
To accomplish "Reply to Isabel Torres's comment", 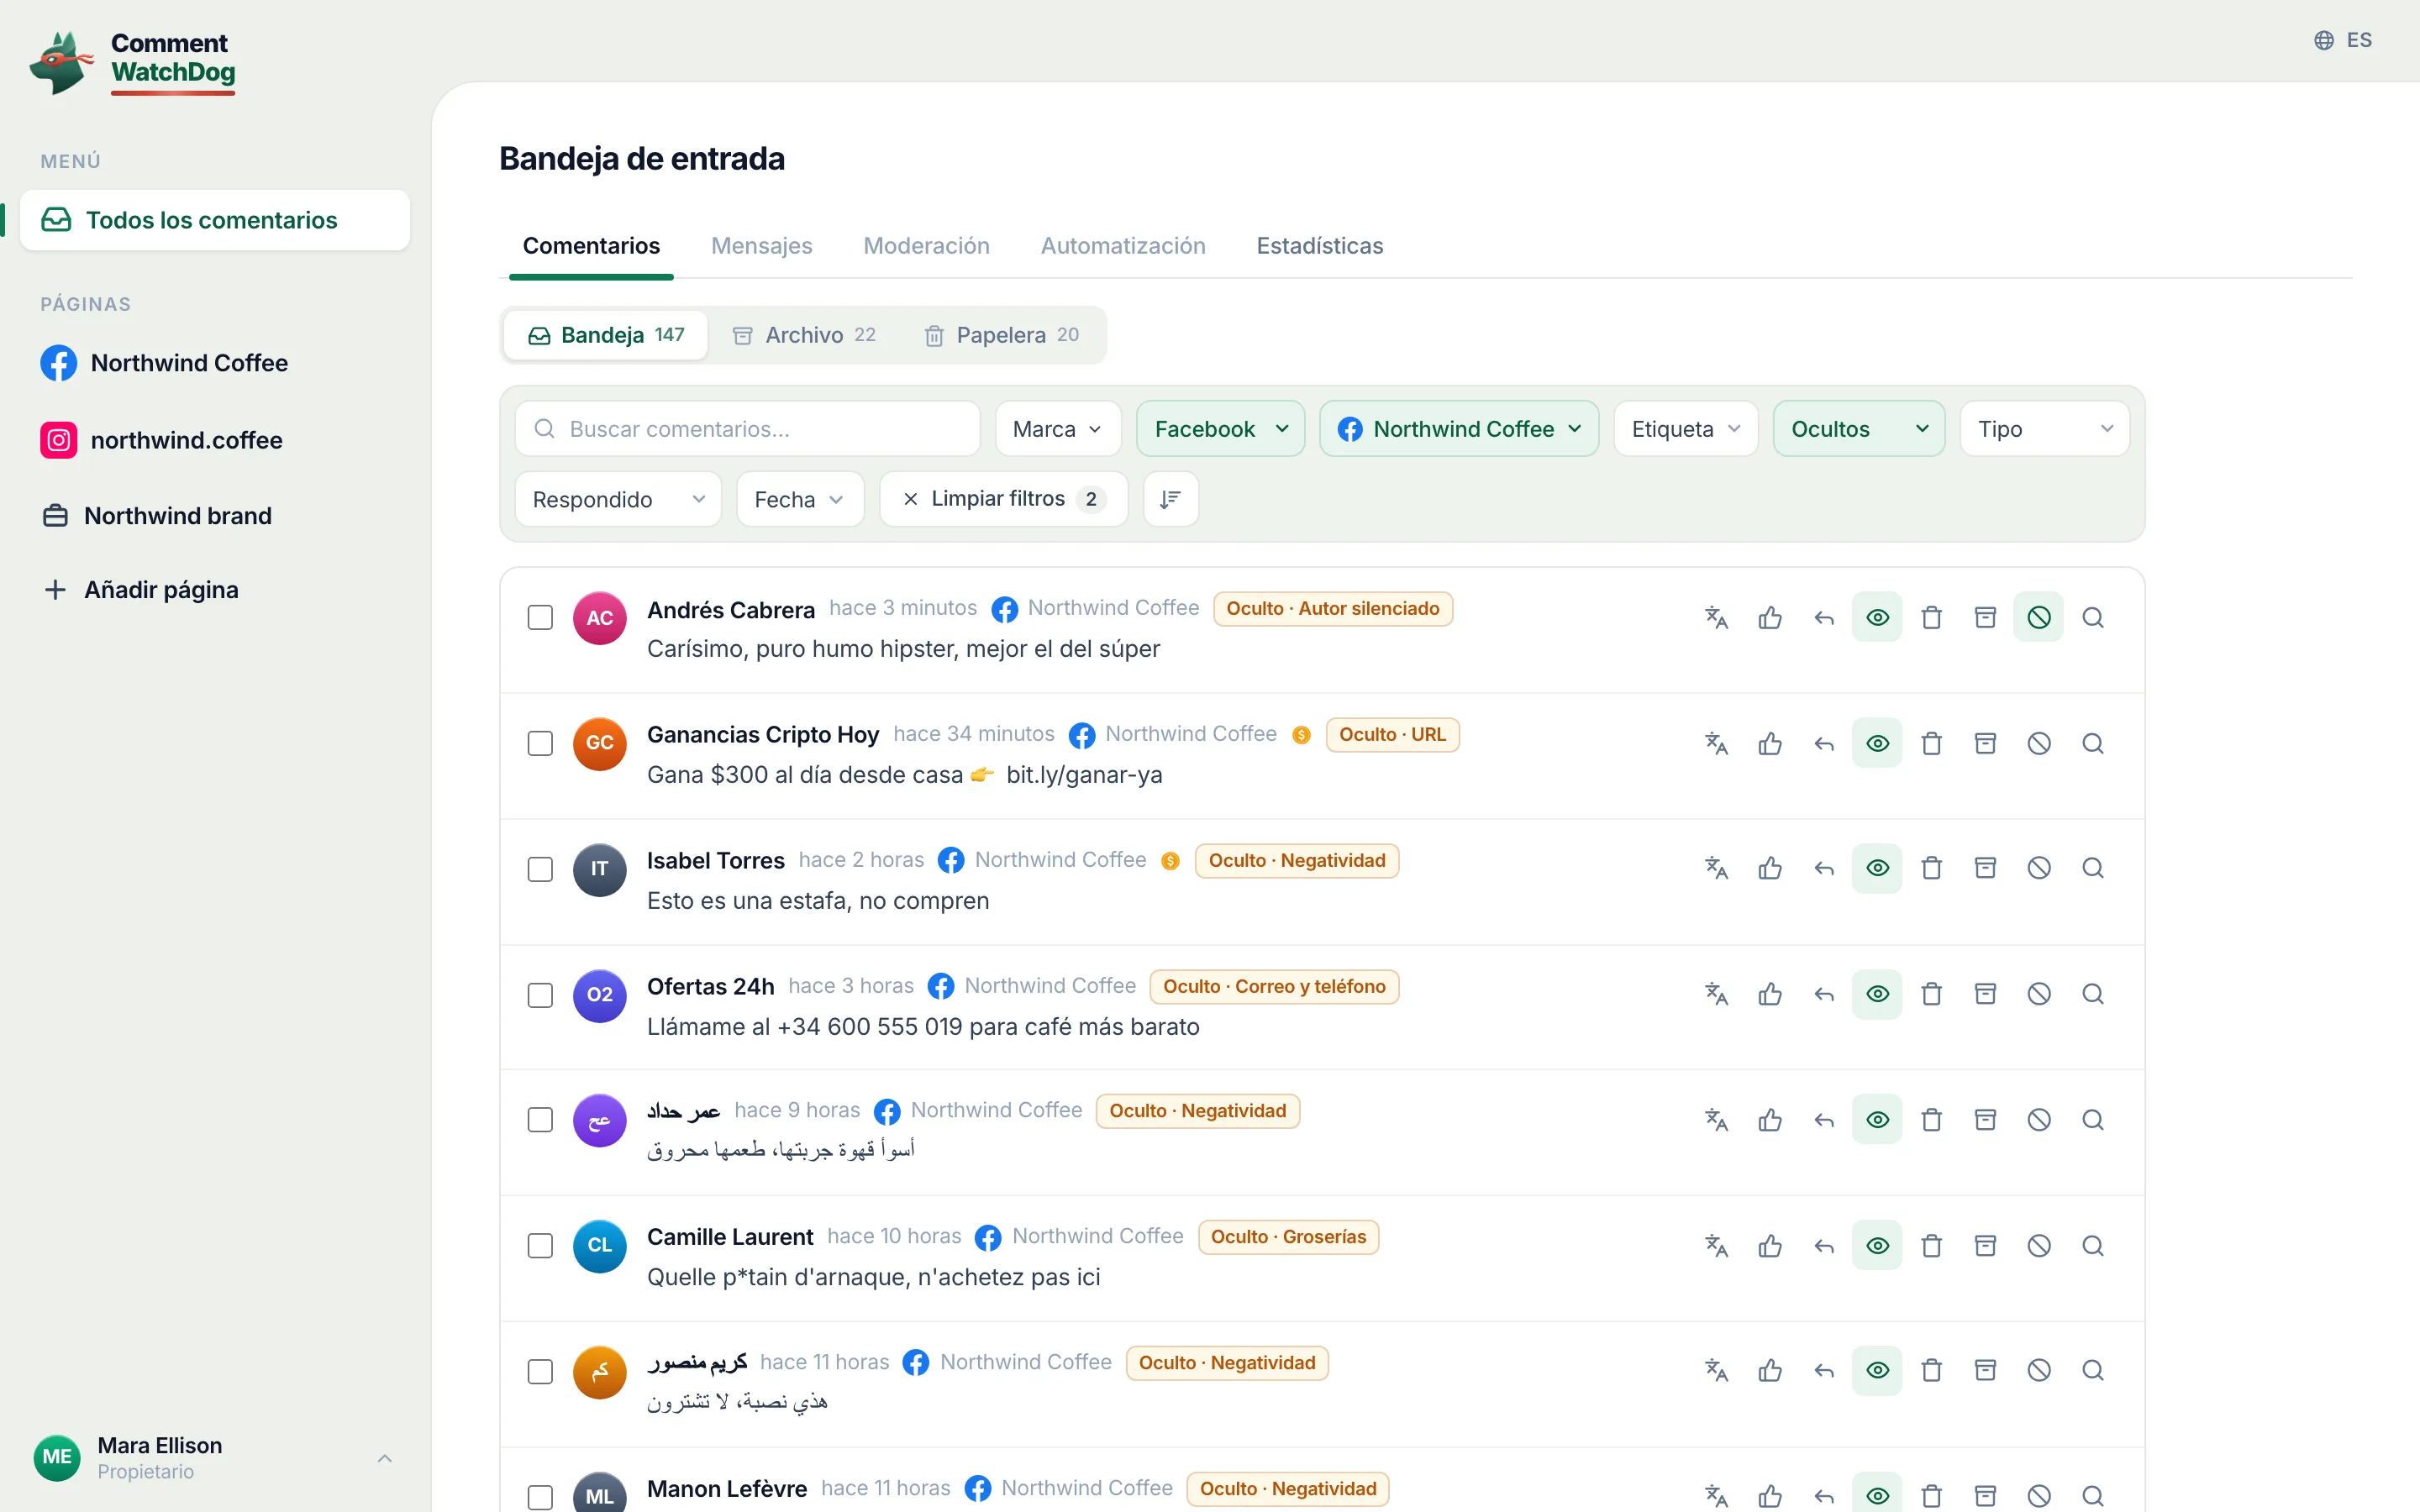I will [1824, 868].
